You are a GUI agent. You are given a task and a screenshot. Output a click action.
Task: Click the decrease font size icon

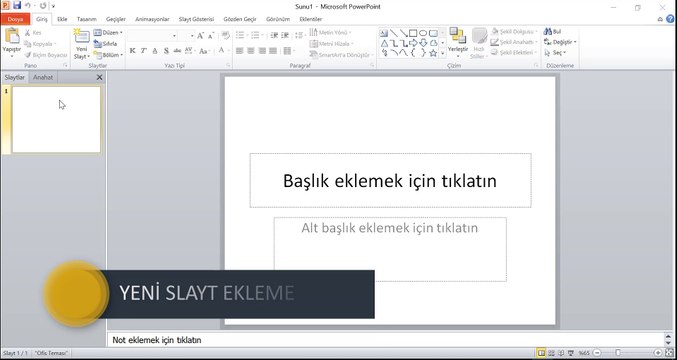[211, 36]
